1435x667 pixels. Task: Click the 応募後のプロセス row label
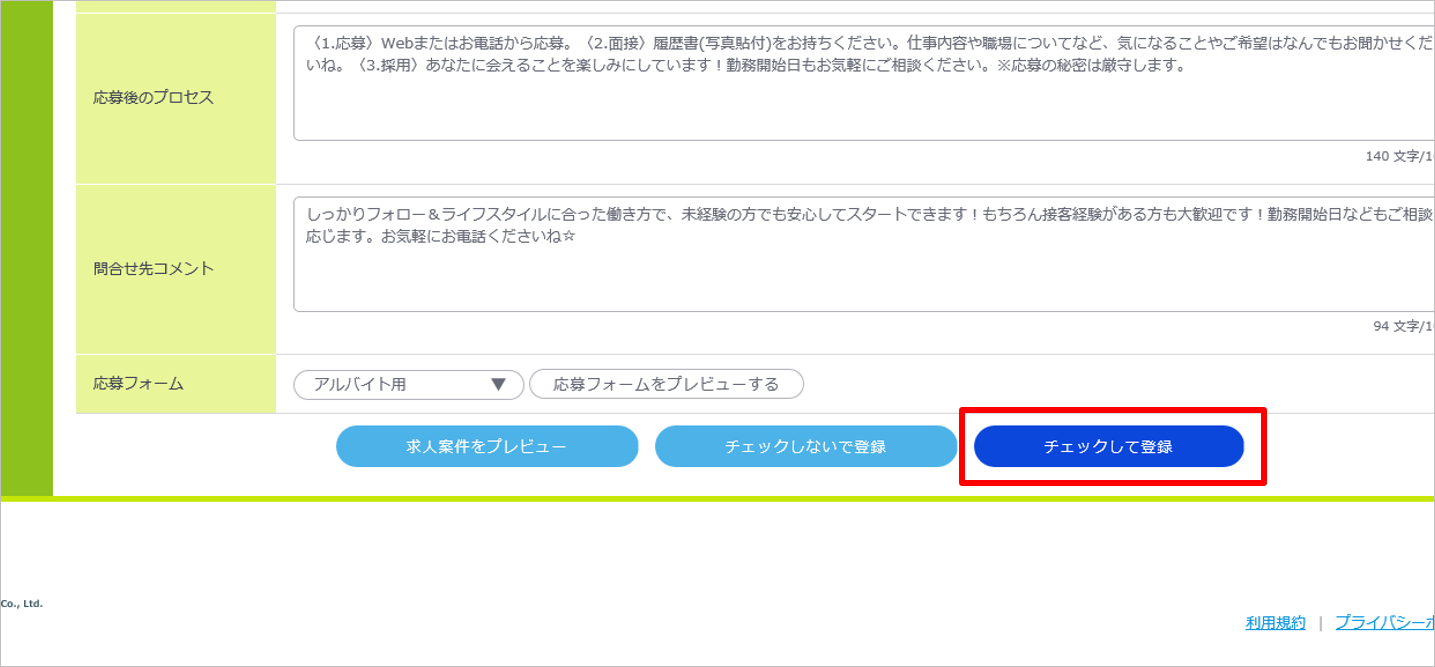[x=153, y=98]
